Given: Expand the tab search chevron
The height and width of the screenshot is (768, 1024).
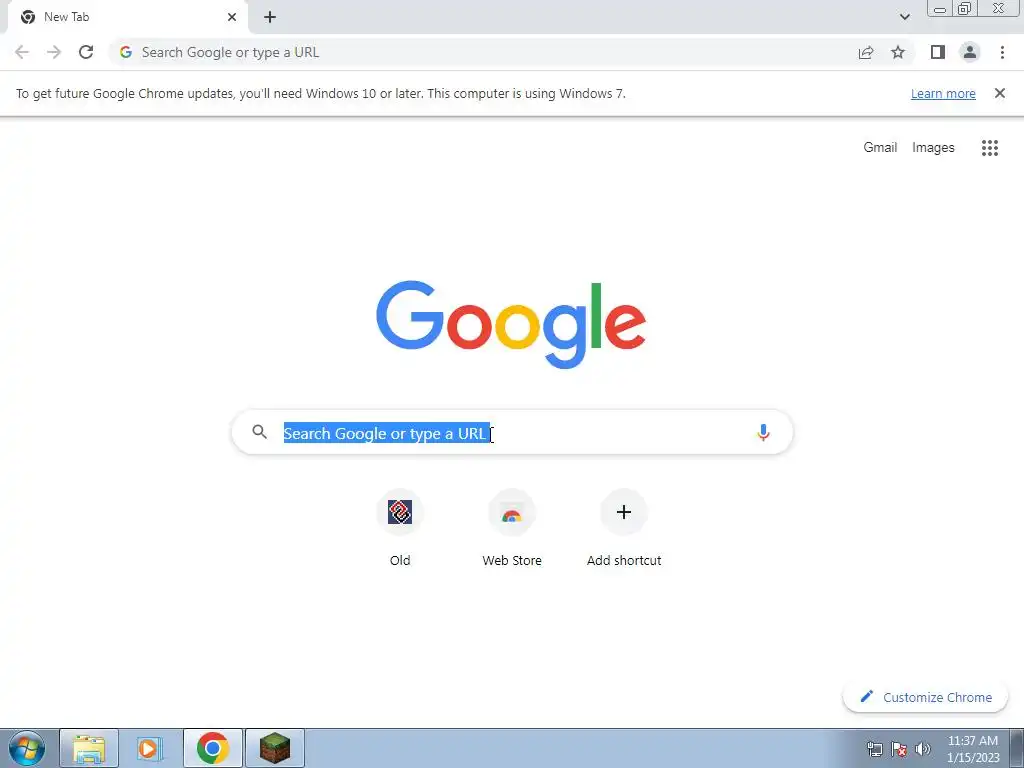Looking at the screenshot, I should tap(904, 17).
